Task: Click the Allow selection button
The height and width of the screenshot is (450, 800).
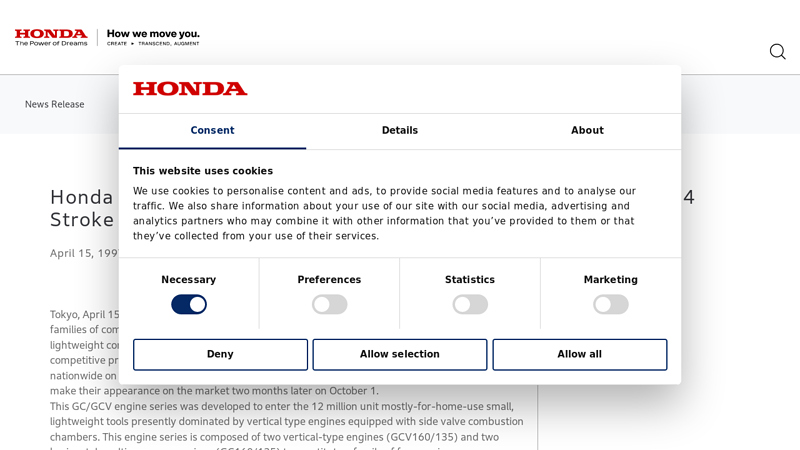Action: coord(400,355)
